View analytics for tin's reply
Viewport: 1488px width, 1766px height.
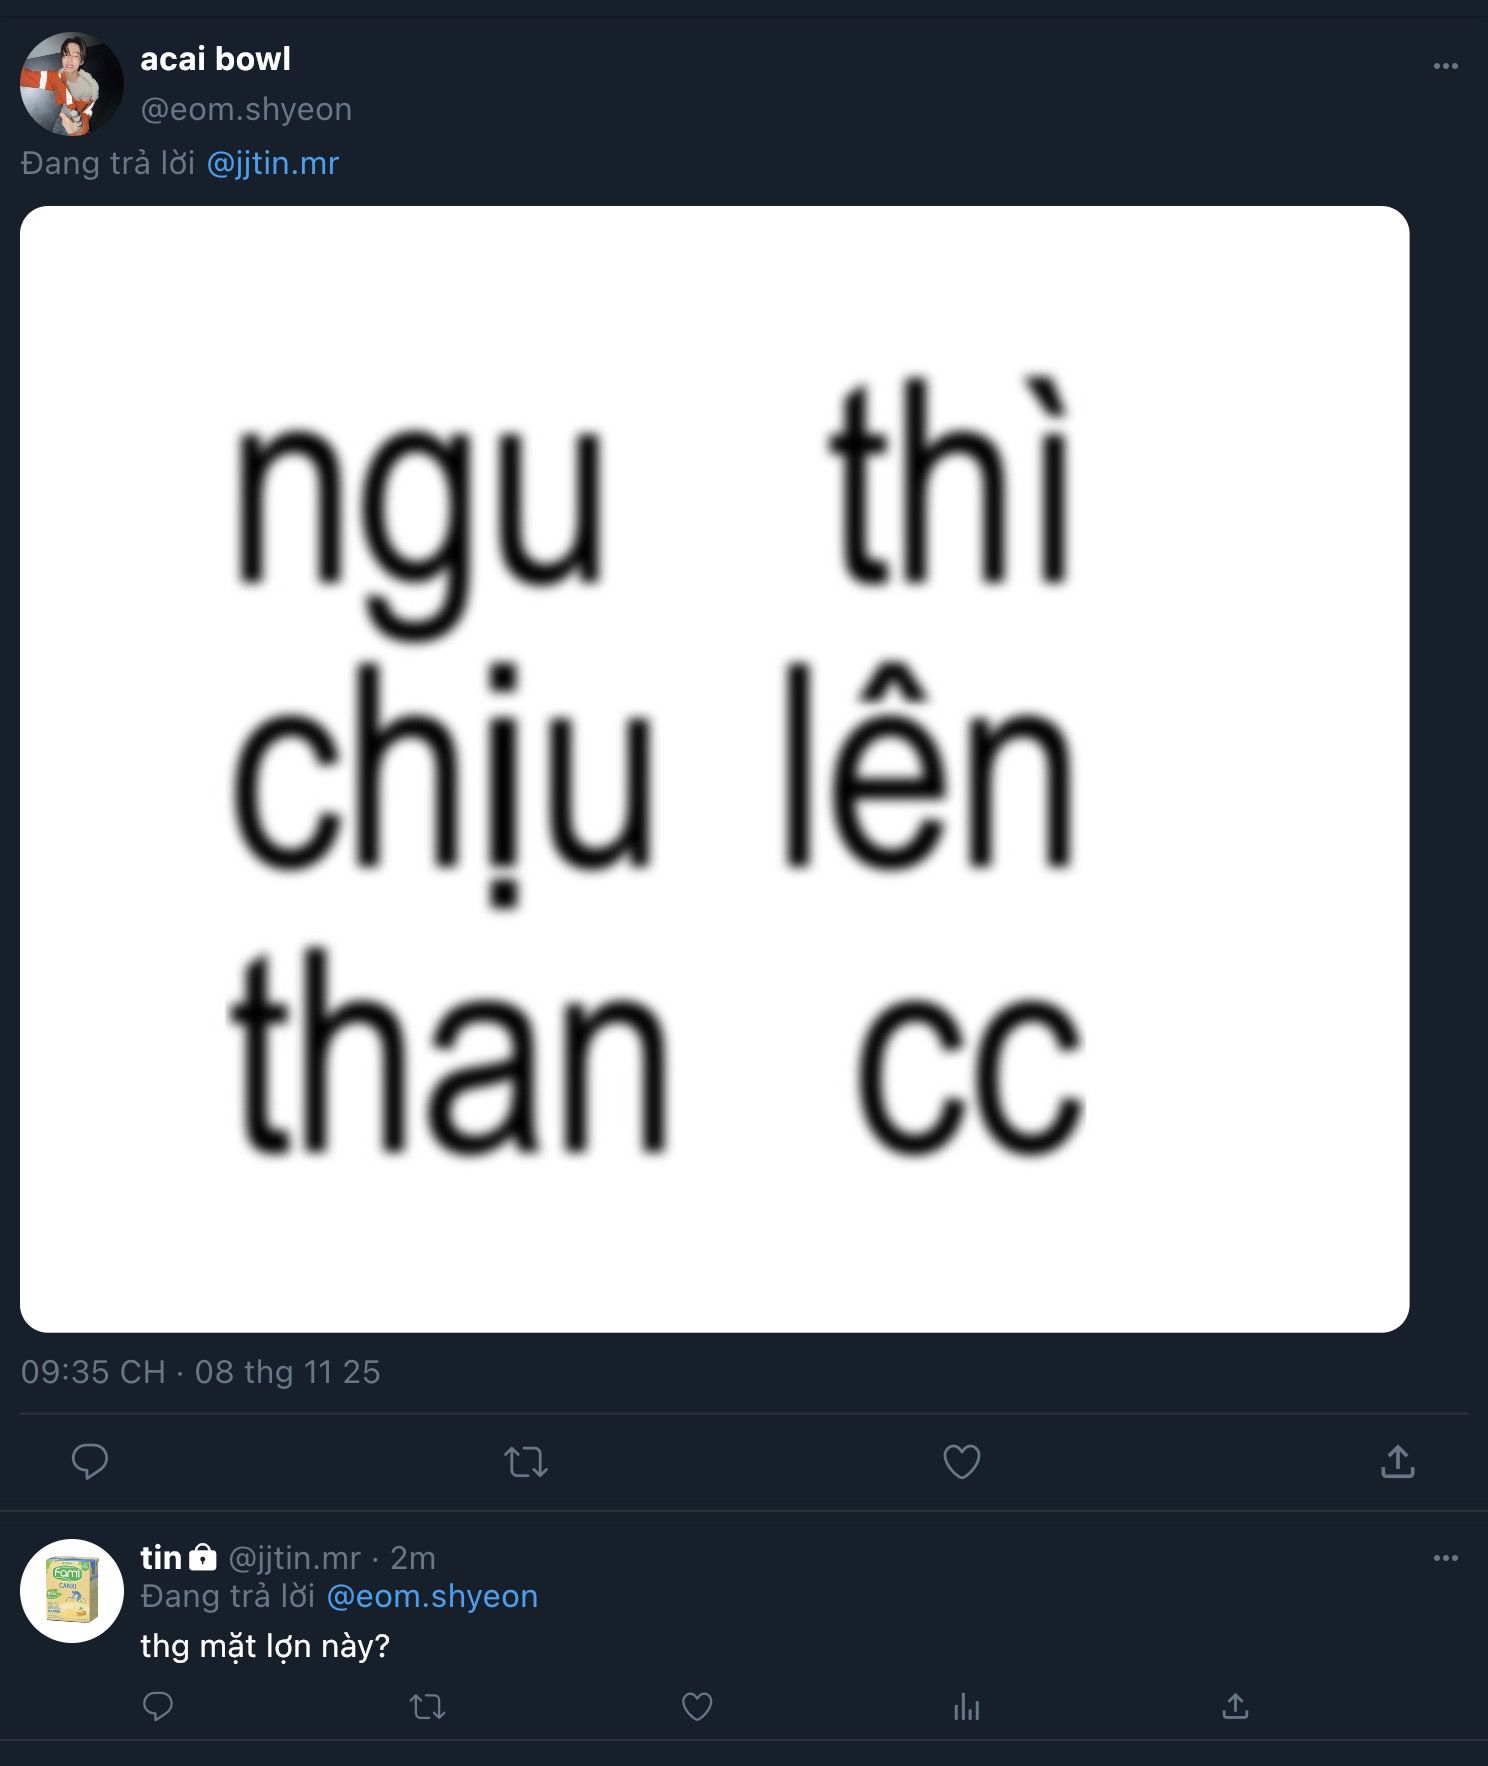pyautogui.click(x=967, y=1706)
